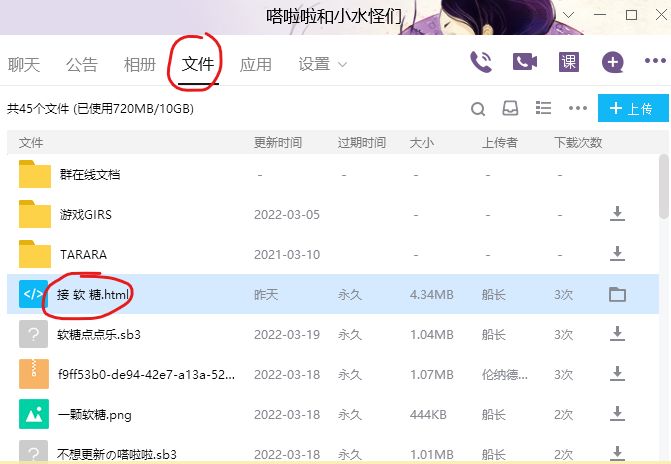This screenshot has height=464, width=671.
Task: Click the 群在线文档 folder icon
Action: (x=35, y=174)
